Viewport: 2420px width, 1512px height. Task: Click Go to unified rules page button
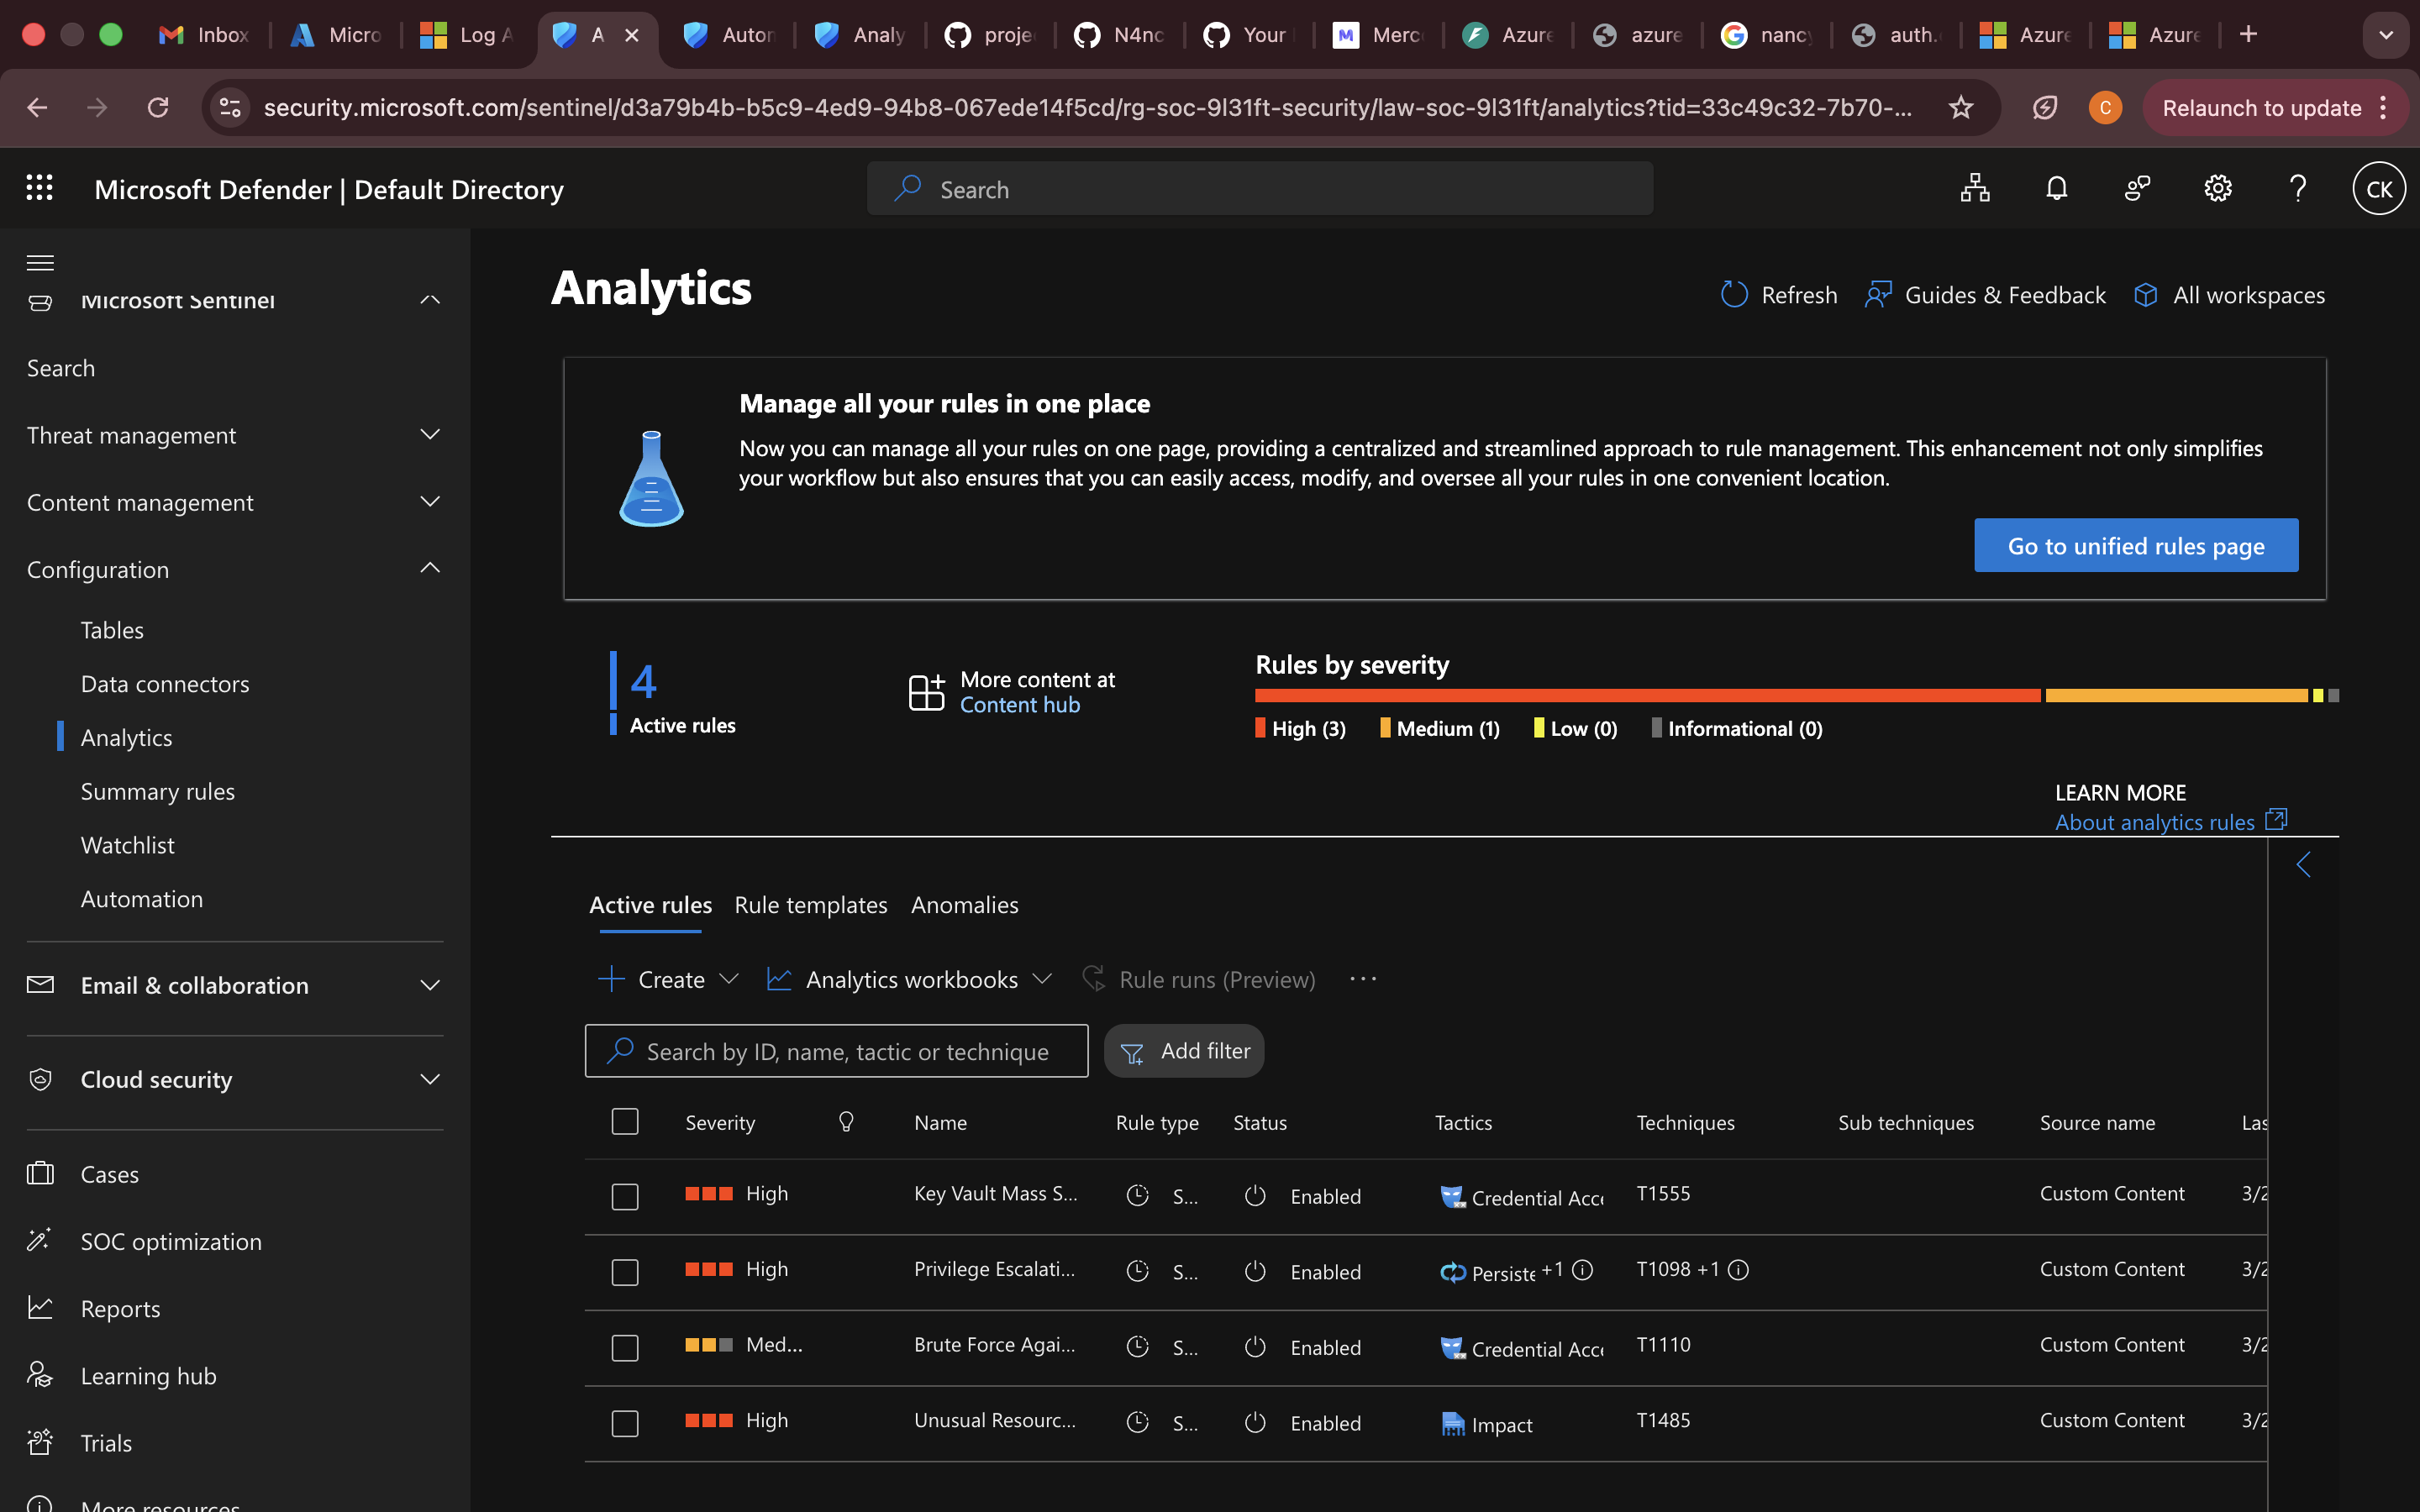coord(2135,546)
